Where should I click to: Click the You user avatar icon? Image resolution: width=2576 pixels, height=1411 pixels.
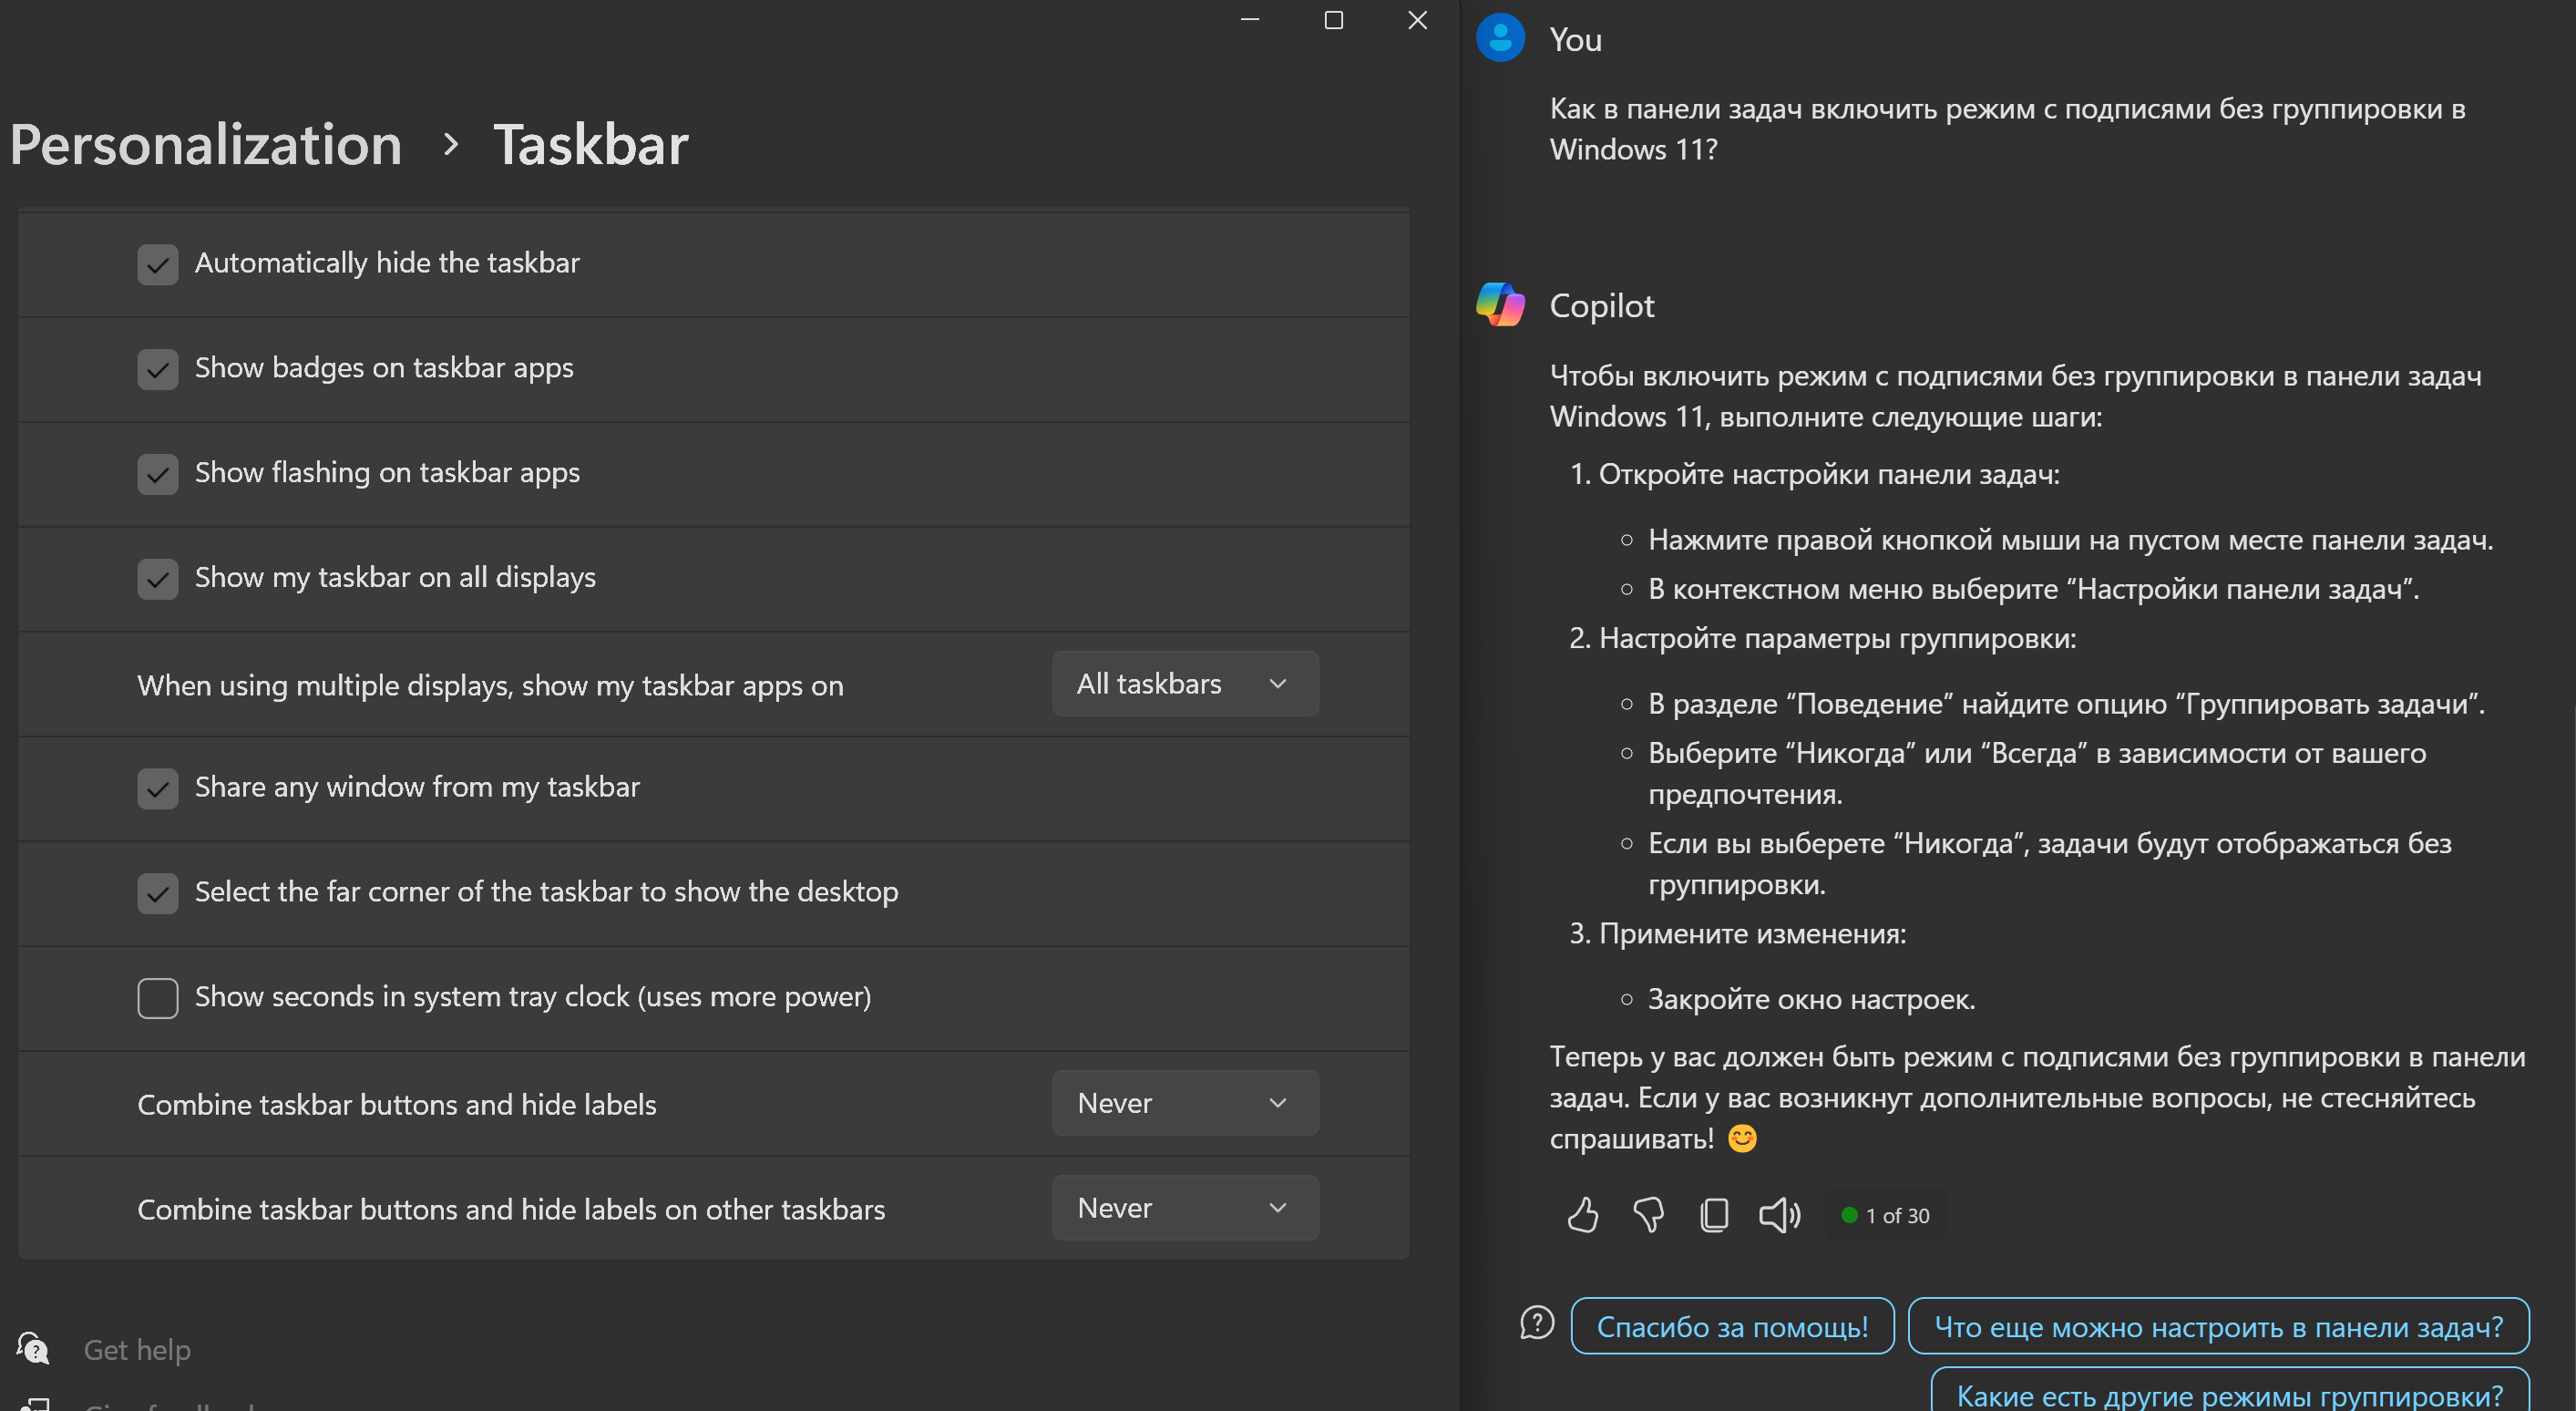[x=1500, y=38]
